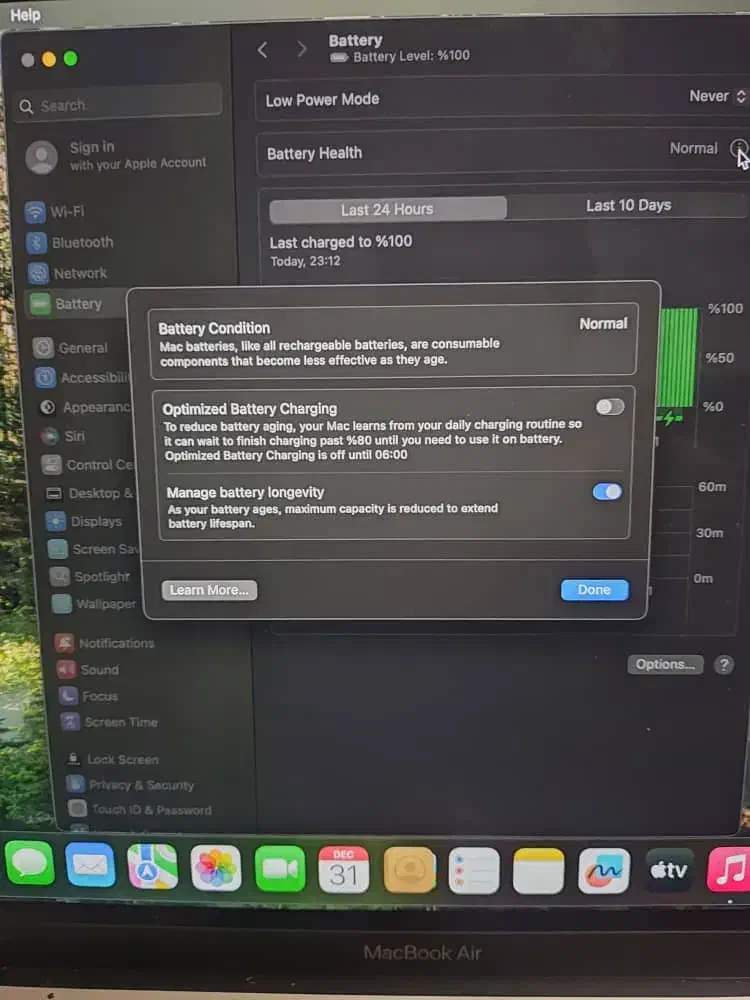
Task: Open the Low Power Mode dropdown
Action: (x=717, y=97)
